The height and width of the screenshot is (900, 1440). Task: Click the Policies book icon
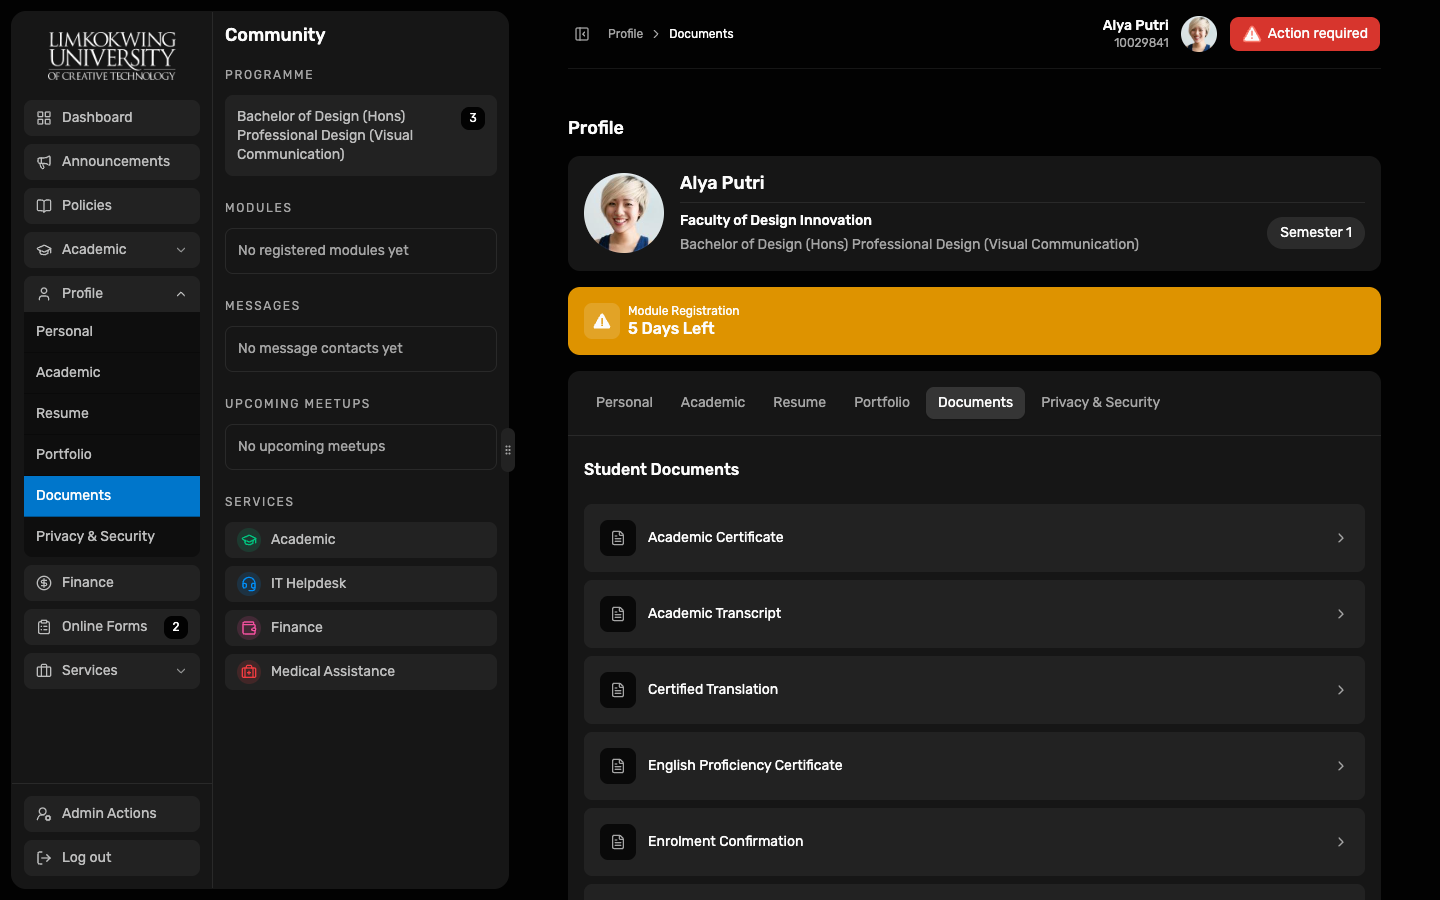pos(44,206)
